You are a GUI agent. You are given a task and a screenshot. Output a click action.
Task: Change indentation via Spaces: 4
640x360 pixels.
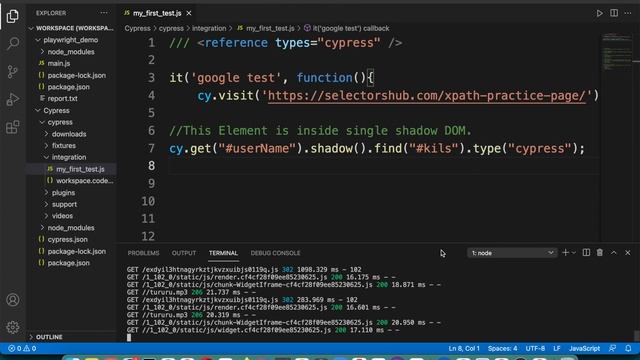pos(502,348)
